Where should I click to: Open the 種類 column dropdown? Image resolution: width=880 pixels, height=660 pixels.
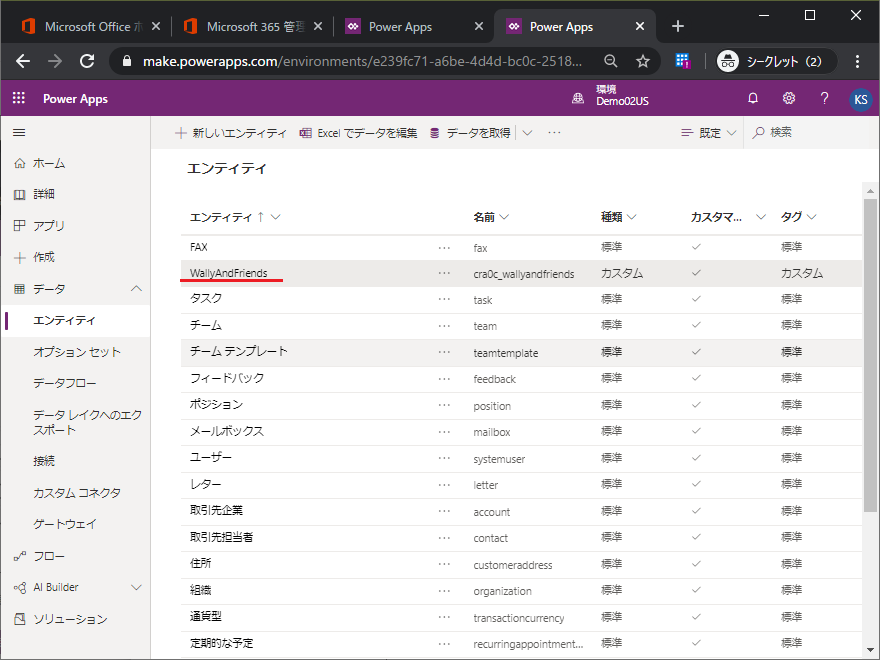(631, 217)
